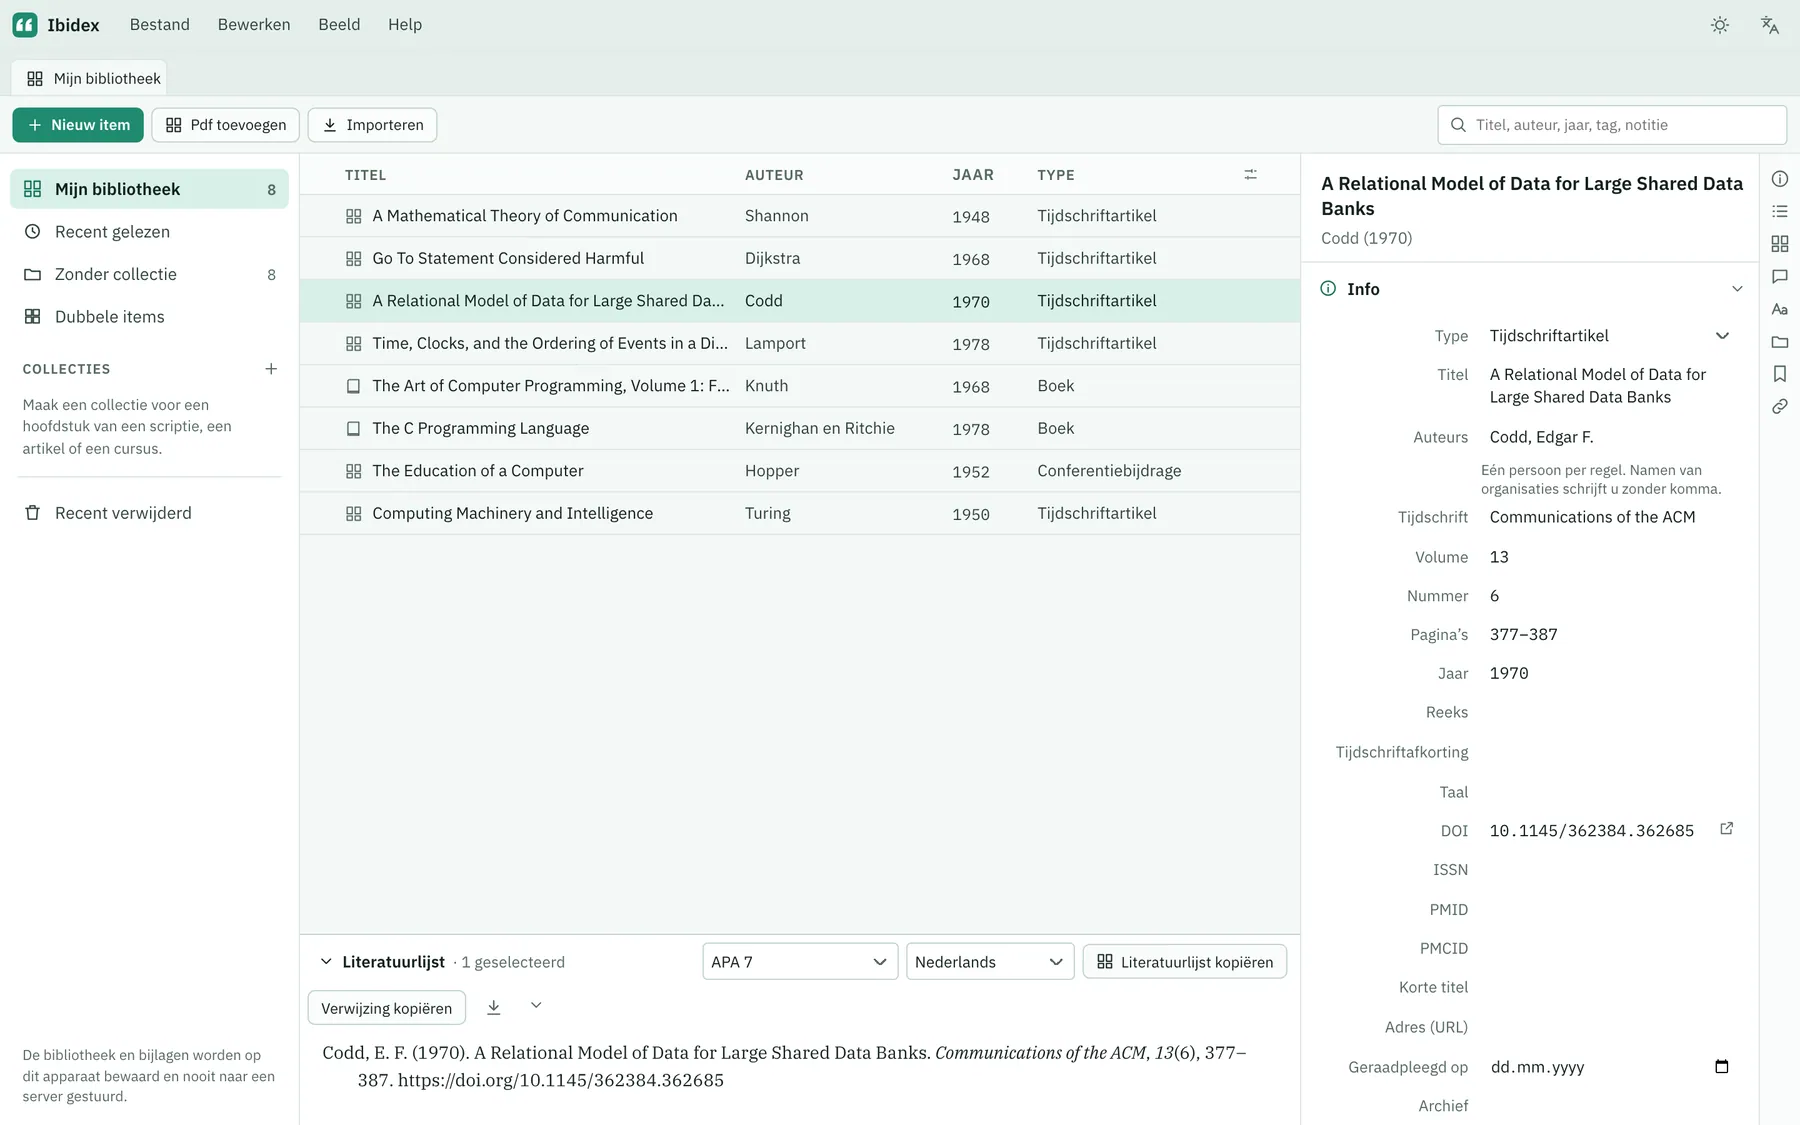The height and width of the screenshot is (1125, 1800).
Task: Collapse the Literatuurlijst panel chevron
Action: click(326, 962)
